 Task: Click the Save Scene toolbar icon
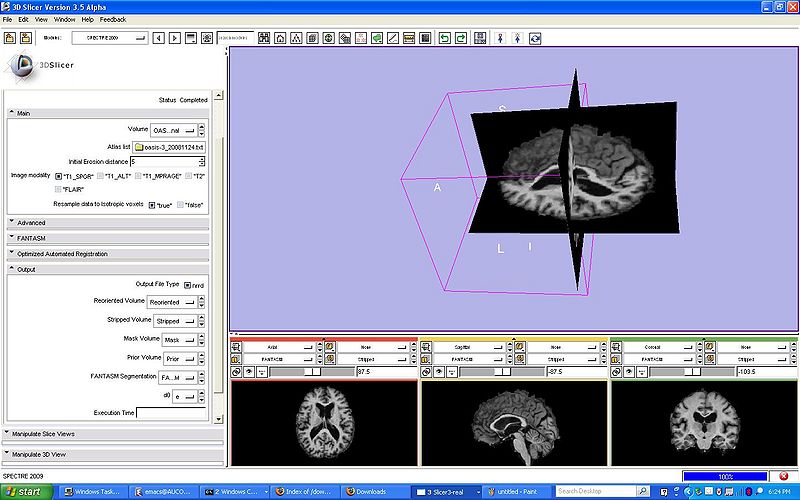tap(26, 38)
